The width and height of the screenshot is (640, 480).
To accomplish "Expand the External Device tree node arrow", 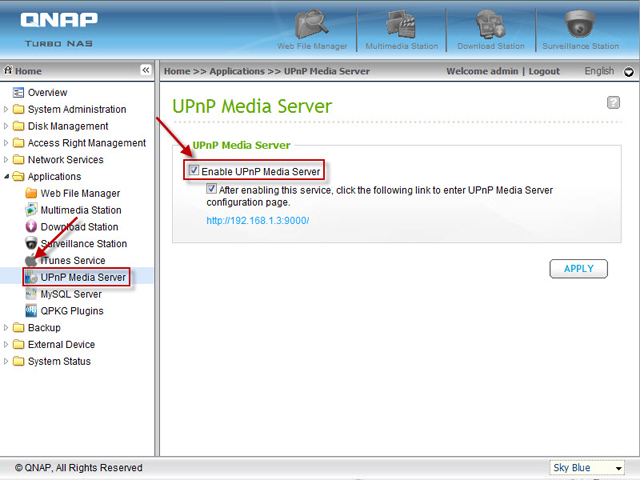I will [x=6, y=344].
